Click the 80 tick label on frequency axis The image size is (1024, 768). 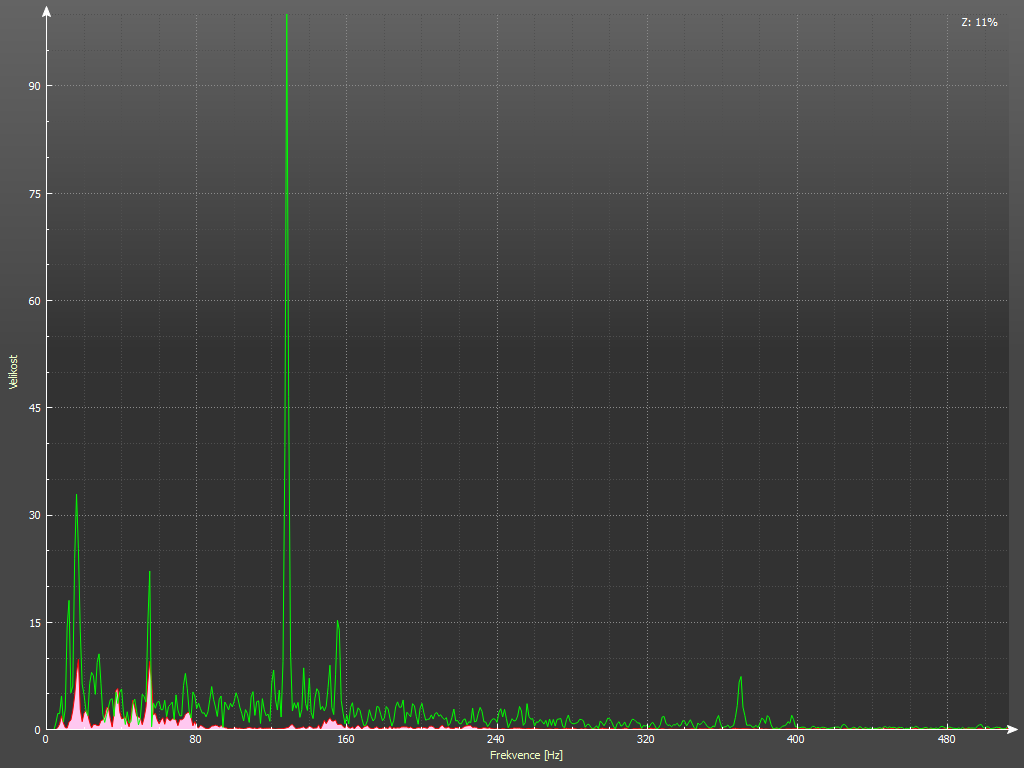pos(195,740)
